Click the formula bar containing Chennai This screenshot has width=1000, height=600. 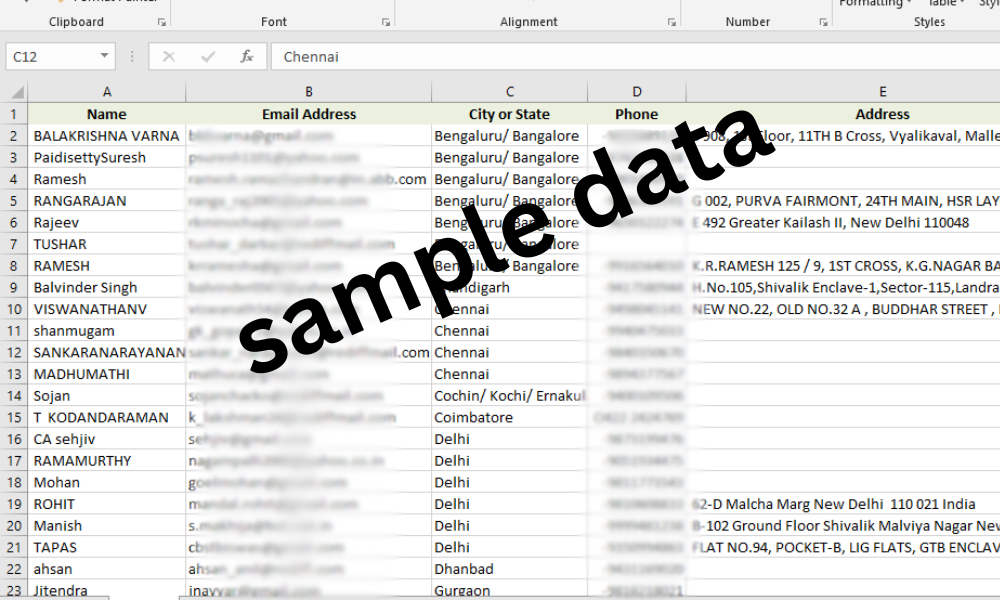[635, 57]
